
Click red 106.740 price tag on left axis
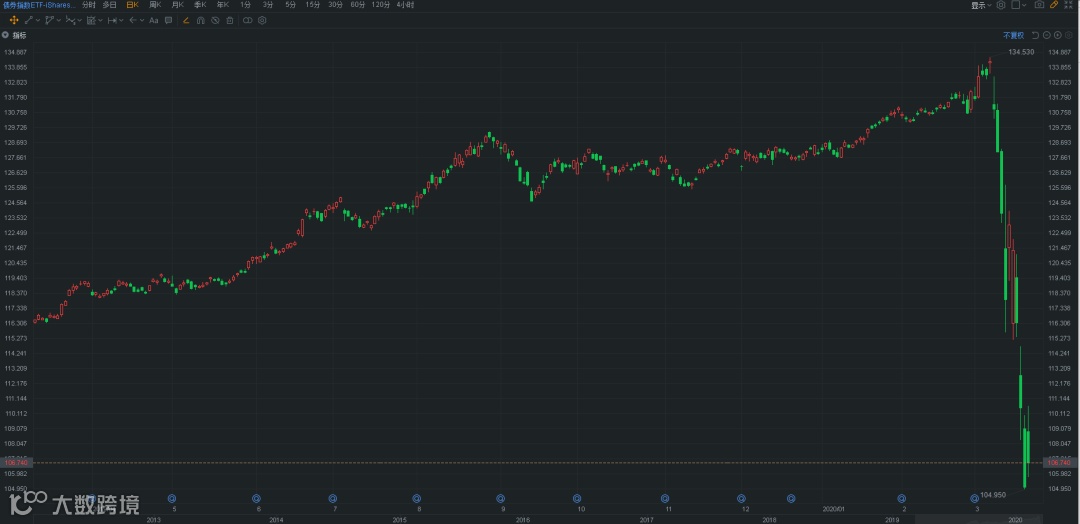click(x=14, y=463)
